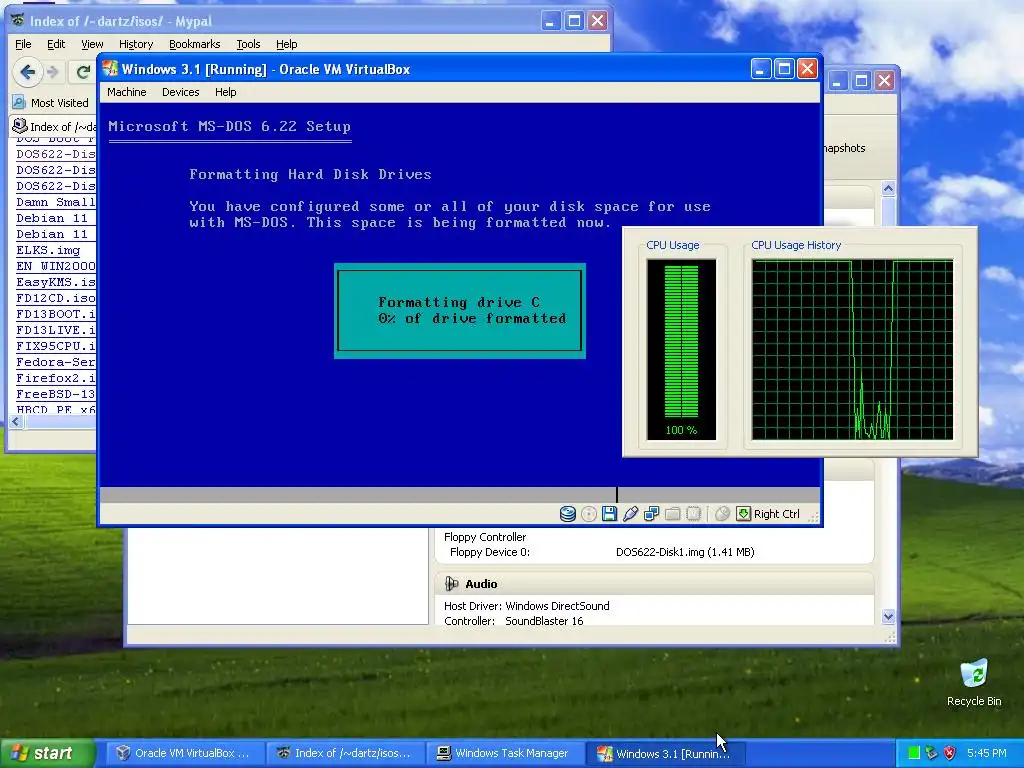Open the History menu in Mypal
This screenshot has height=768, width=1024.
[136, 44]
